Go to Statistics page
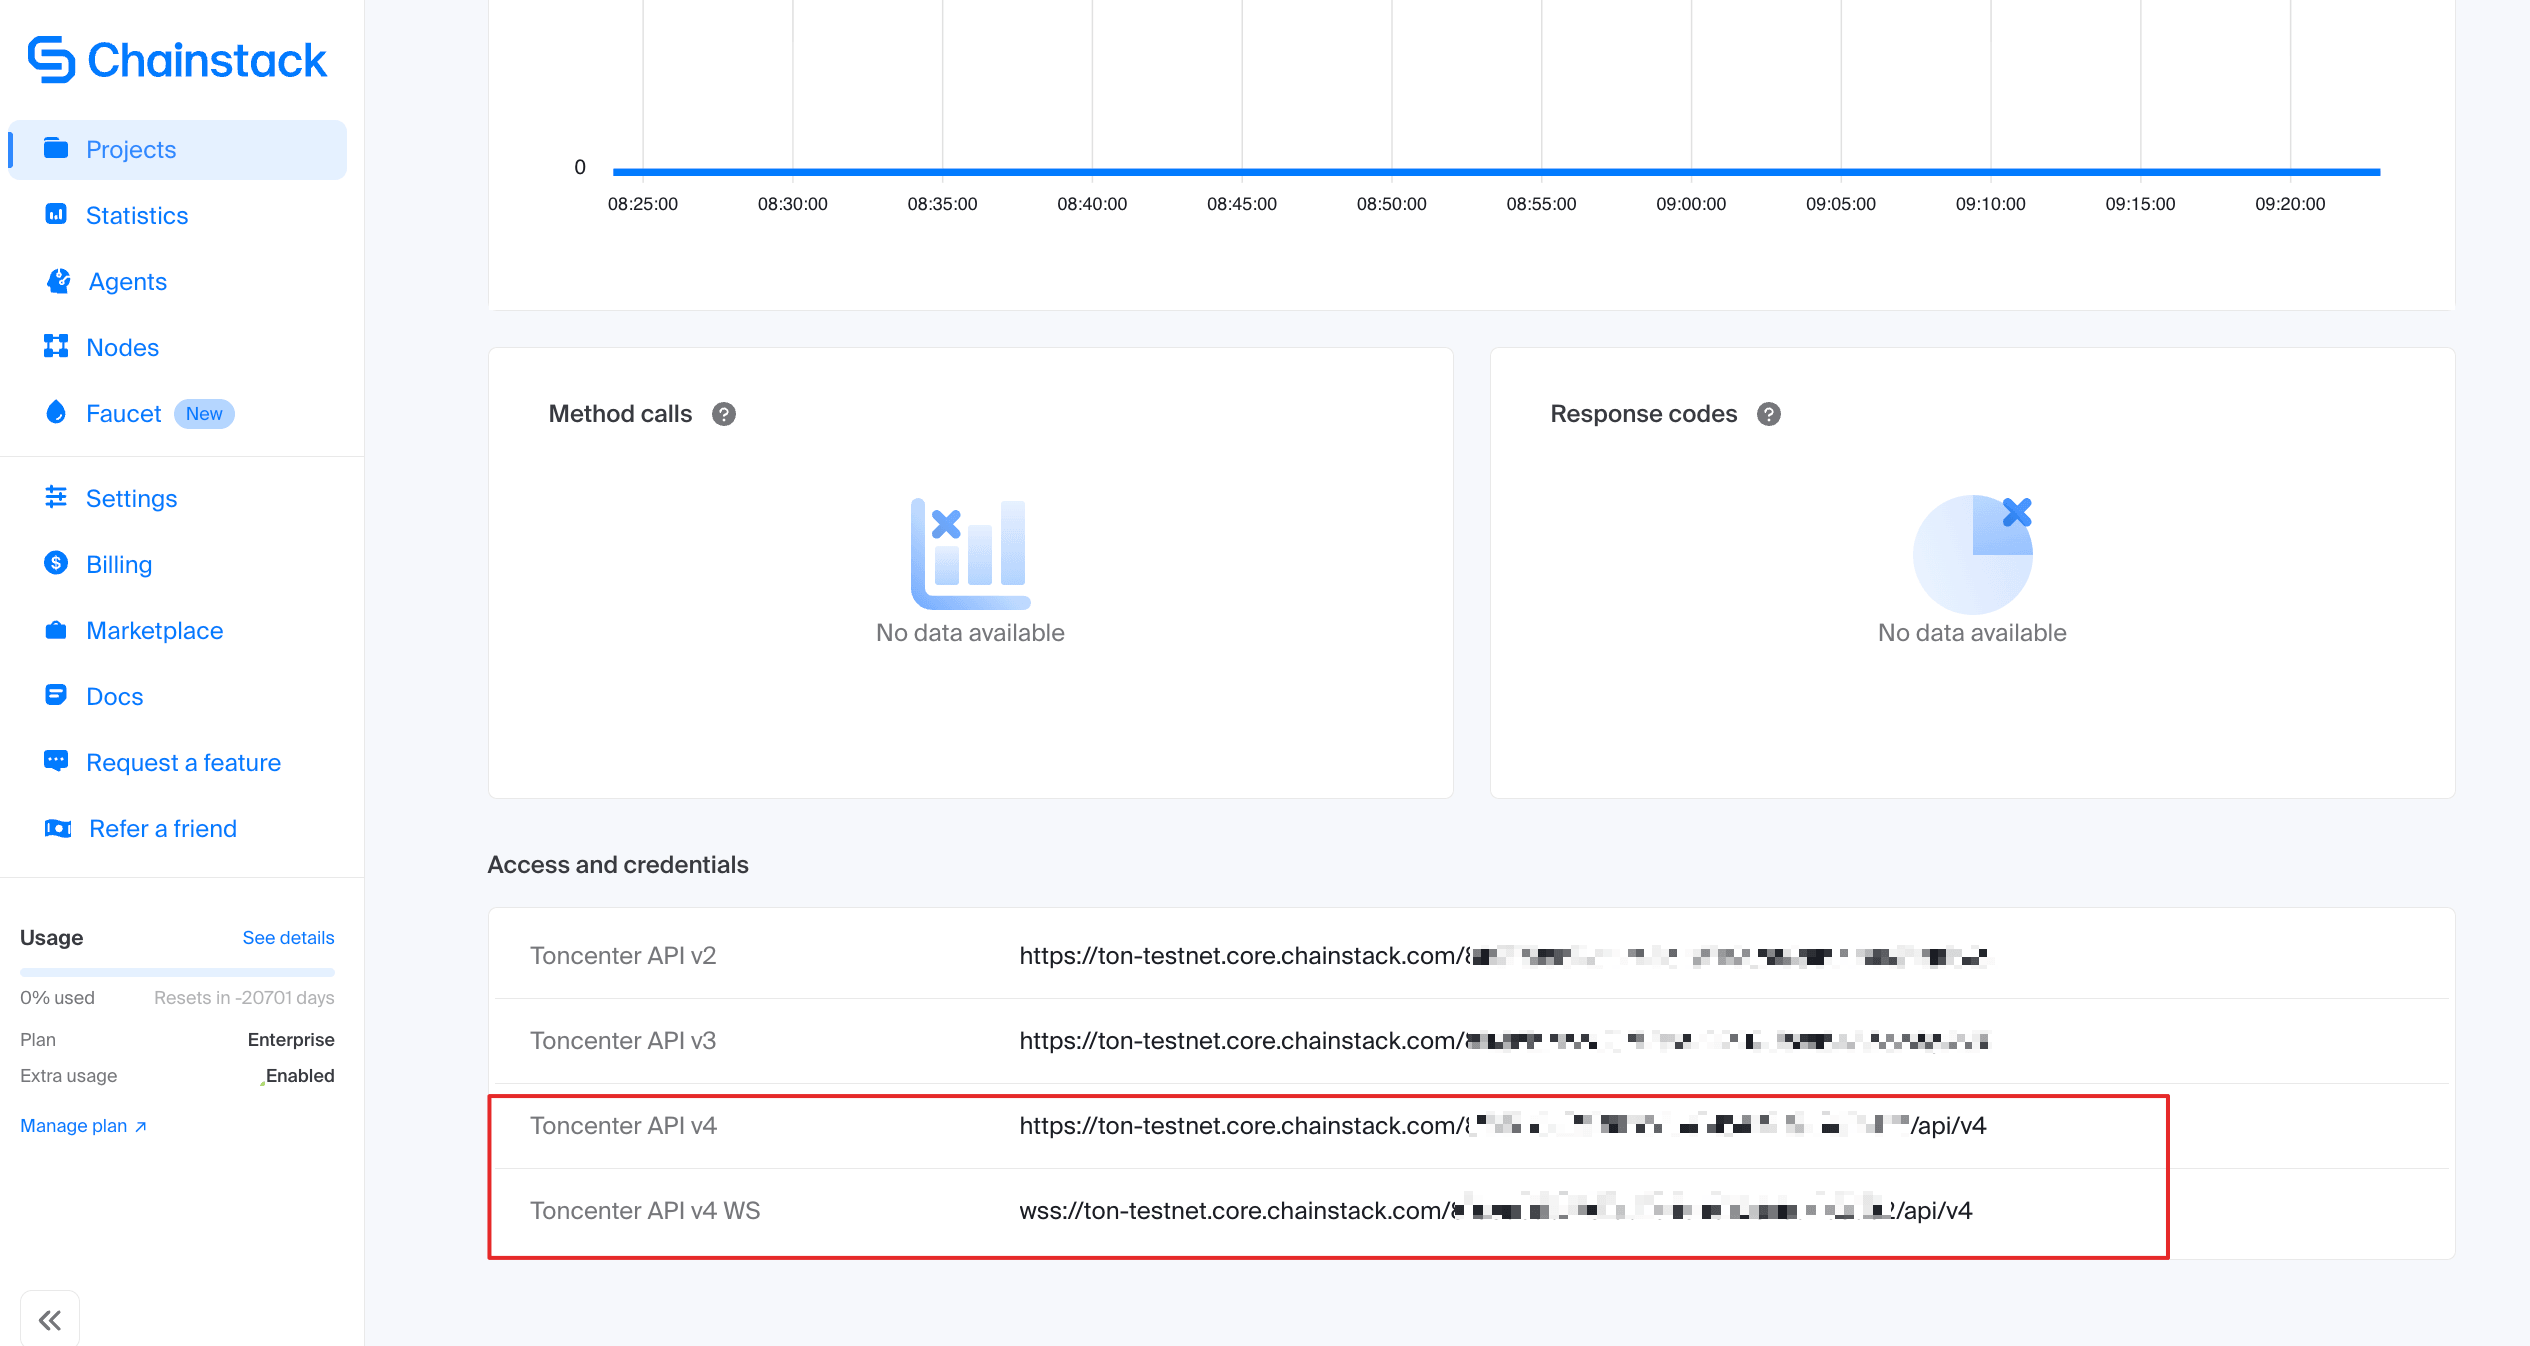 click(x=137, y=215)
